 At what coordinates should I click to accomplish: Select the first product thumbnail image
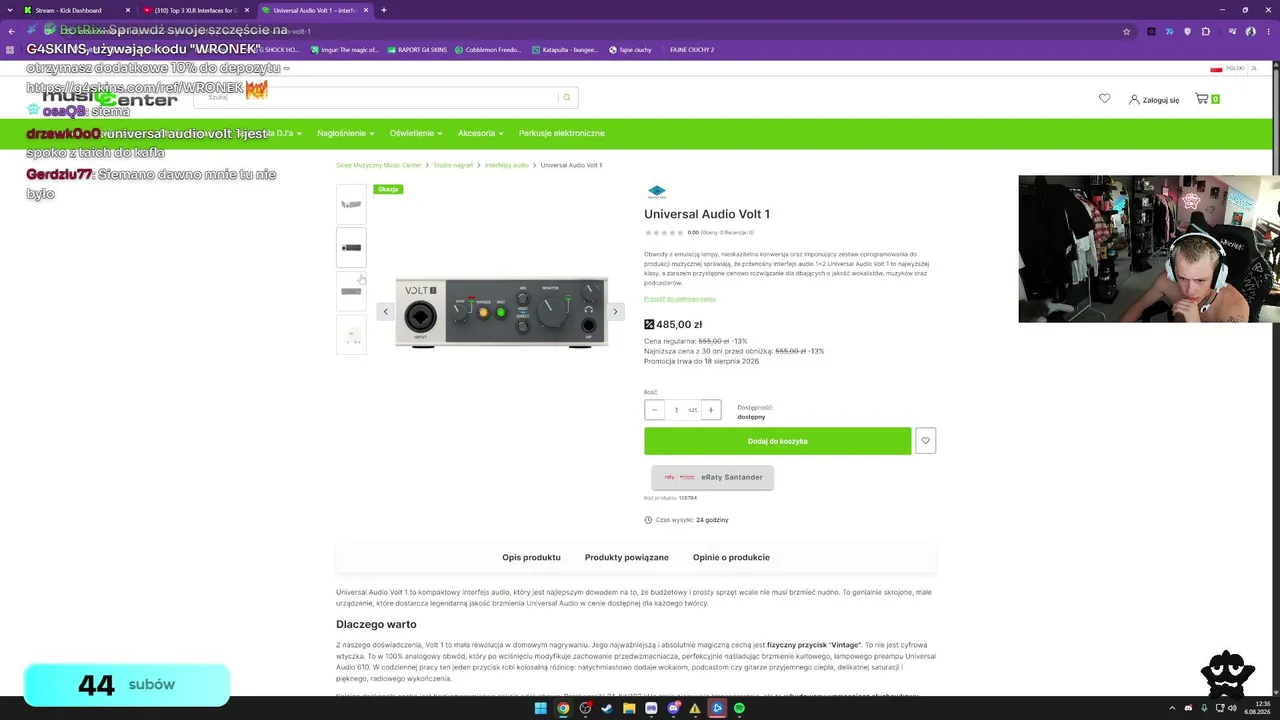351,204
